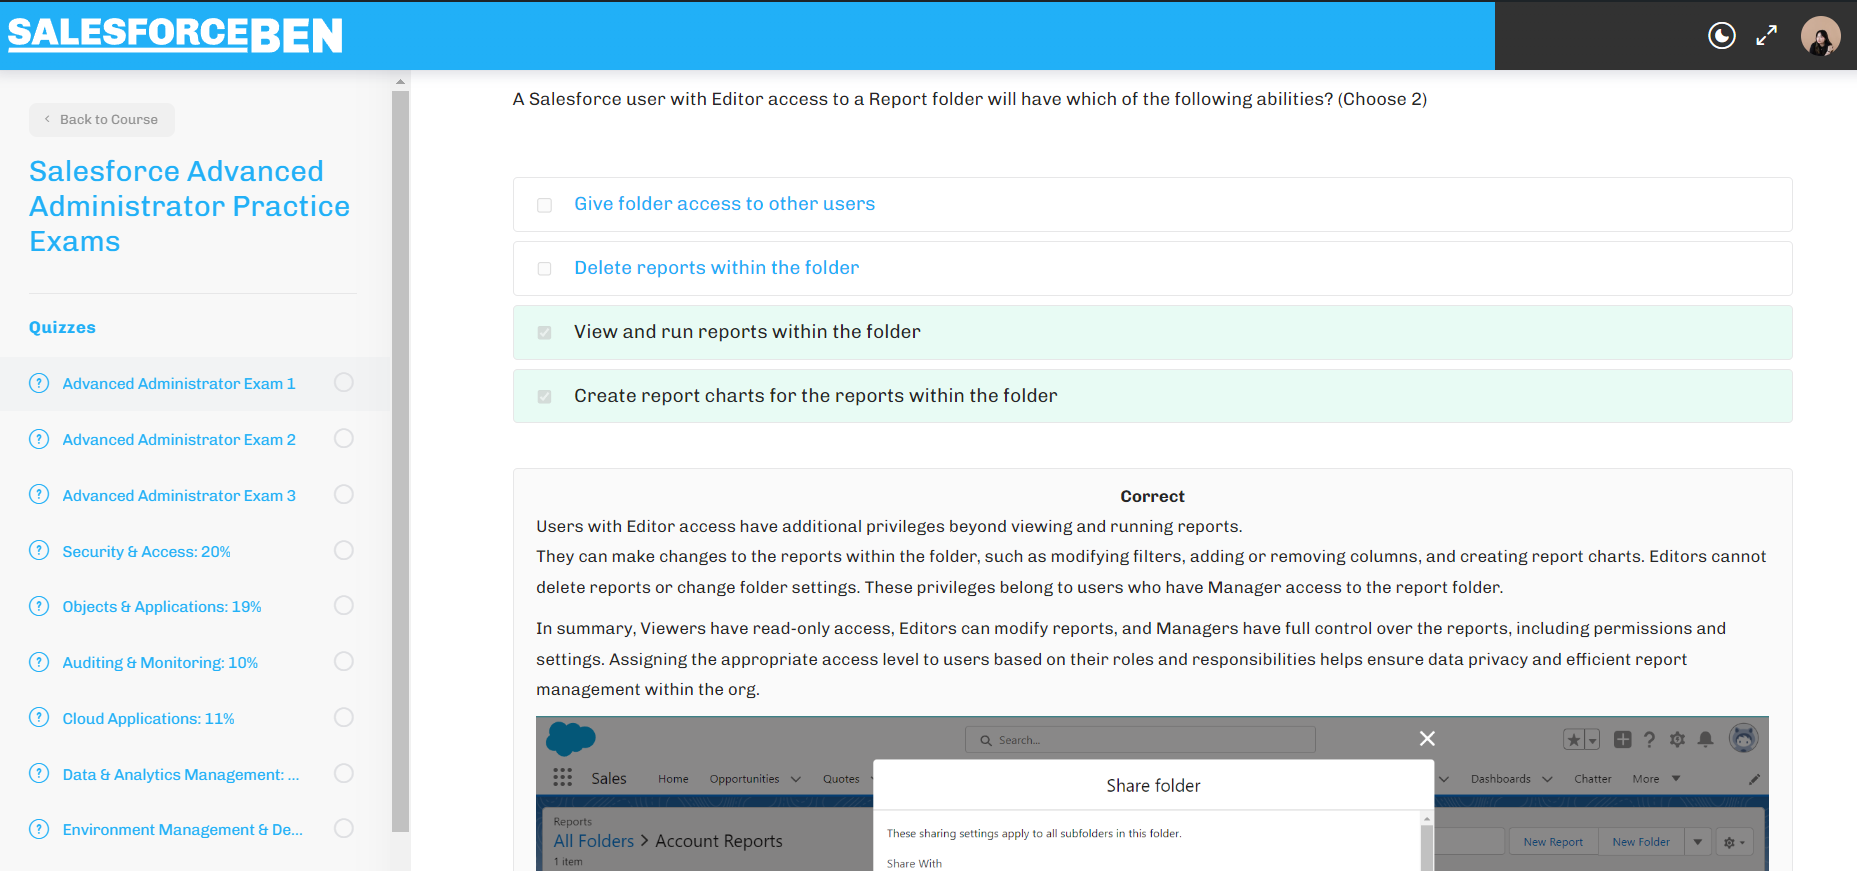The width and height of the screenshot is (1857, 871).
Task: Click question icon beside Security & Access
Action: click(39, 551)
